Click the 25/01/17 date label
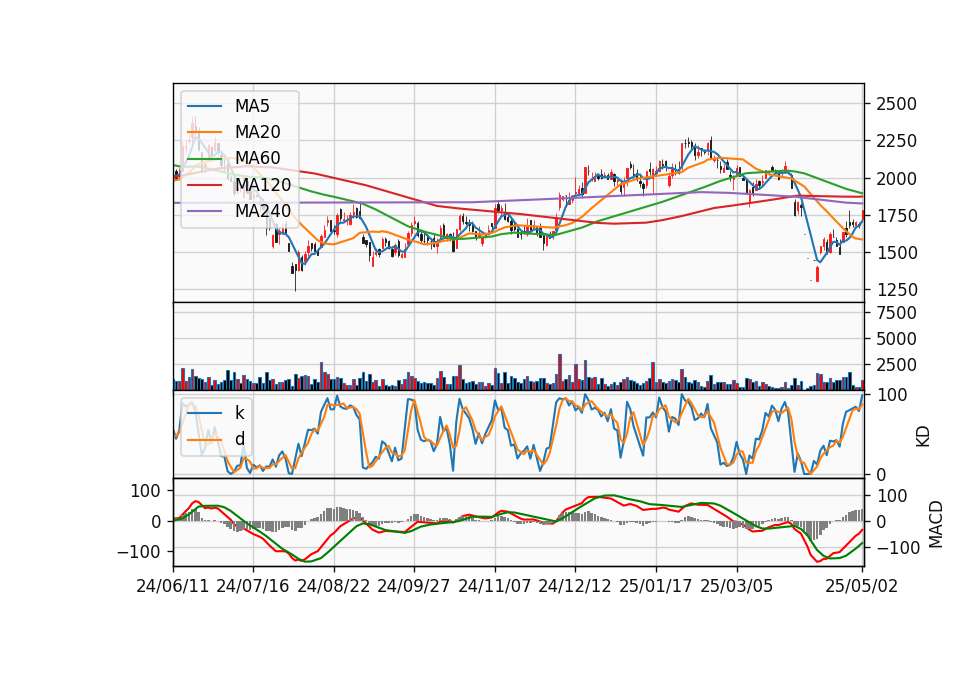The width and height of the screenshot is (960, 690). [656, 586]
